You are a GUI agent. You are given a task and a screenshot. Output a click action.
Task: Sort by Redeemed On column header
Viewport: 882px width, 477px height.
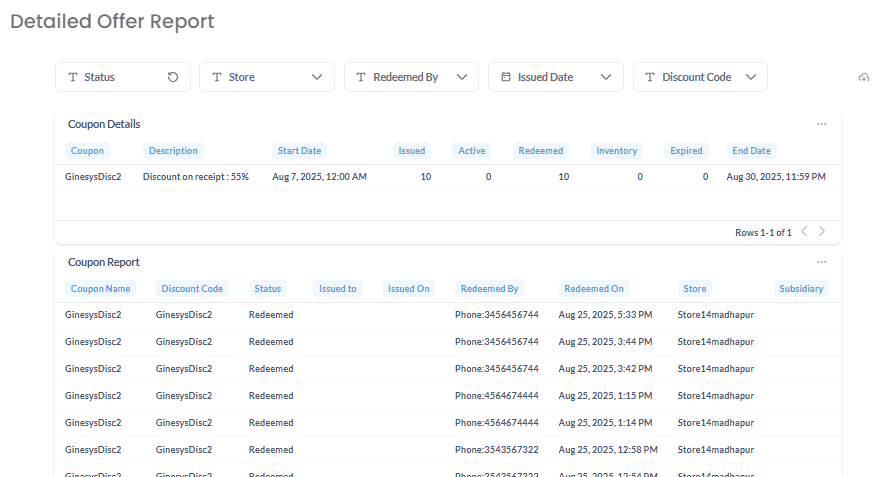coord(593,289)
